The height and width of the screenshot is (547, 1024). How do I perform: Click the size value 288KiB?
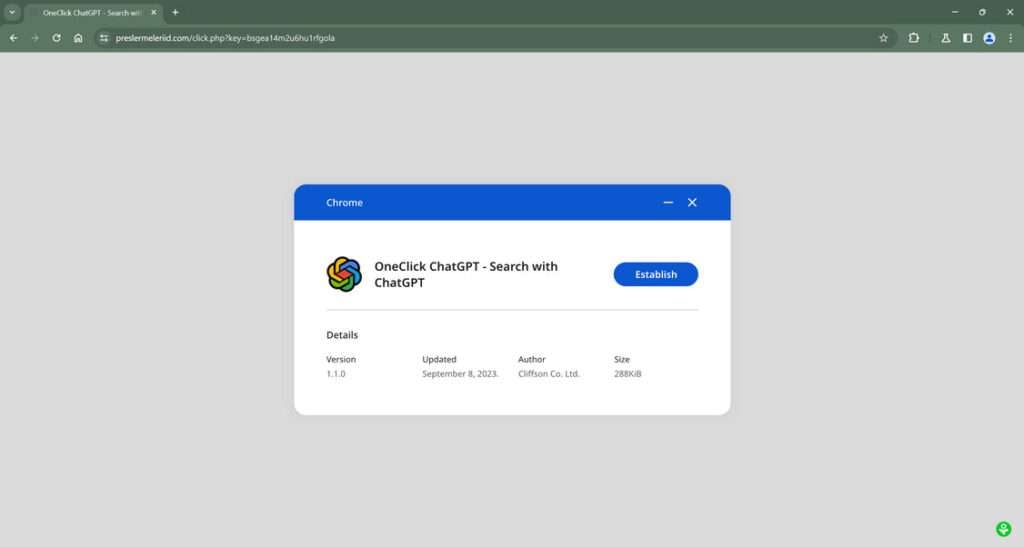point(628,374)
